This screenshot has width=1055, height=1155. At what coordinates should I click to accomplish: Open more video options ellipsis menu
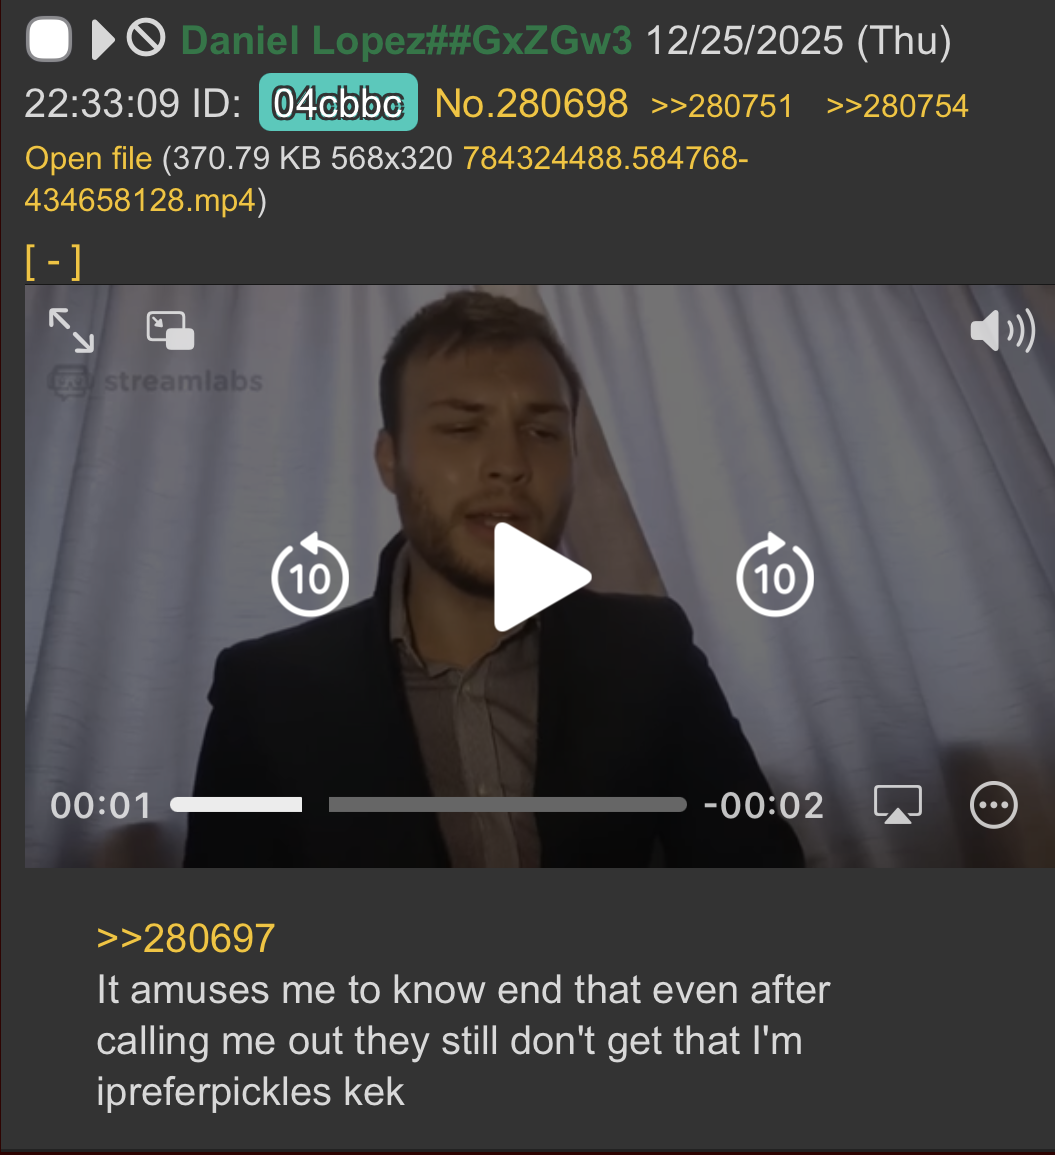pos(994,804)
